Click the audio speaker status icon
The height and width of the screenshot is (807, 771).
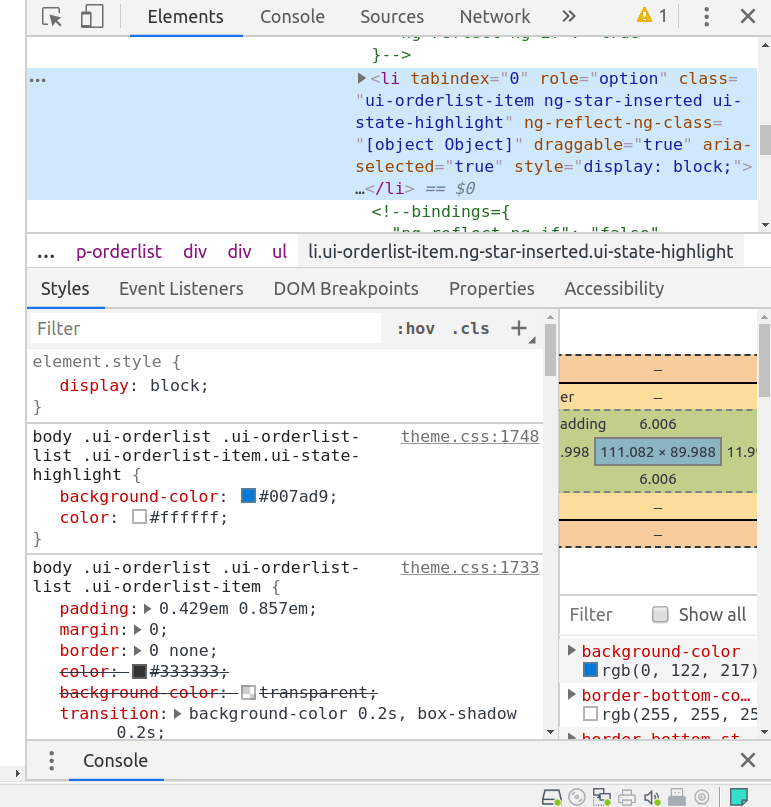pos(652,797)
